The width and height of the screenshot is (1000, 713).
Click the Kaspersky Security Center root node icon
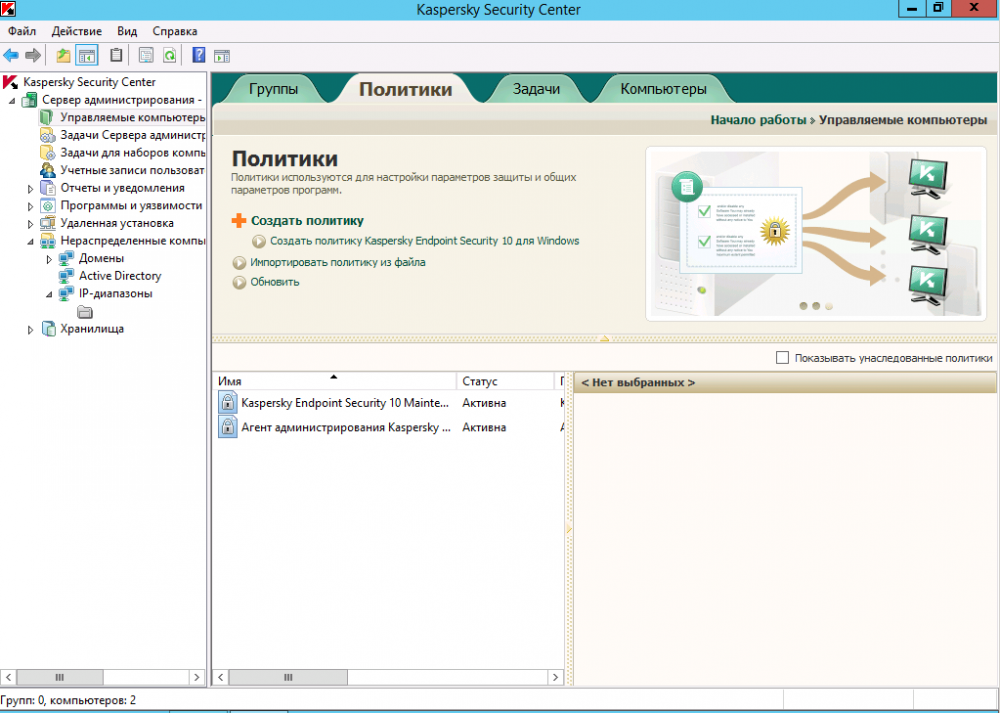click(x=10, y=82)
